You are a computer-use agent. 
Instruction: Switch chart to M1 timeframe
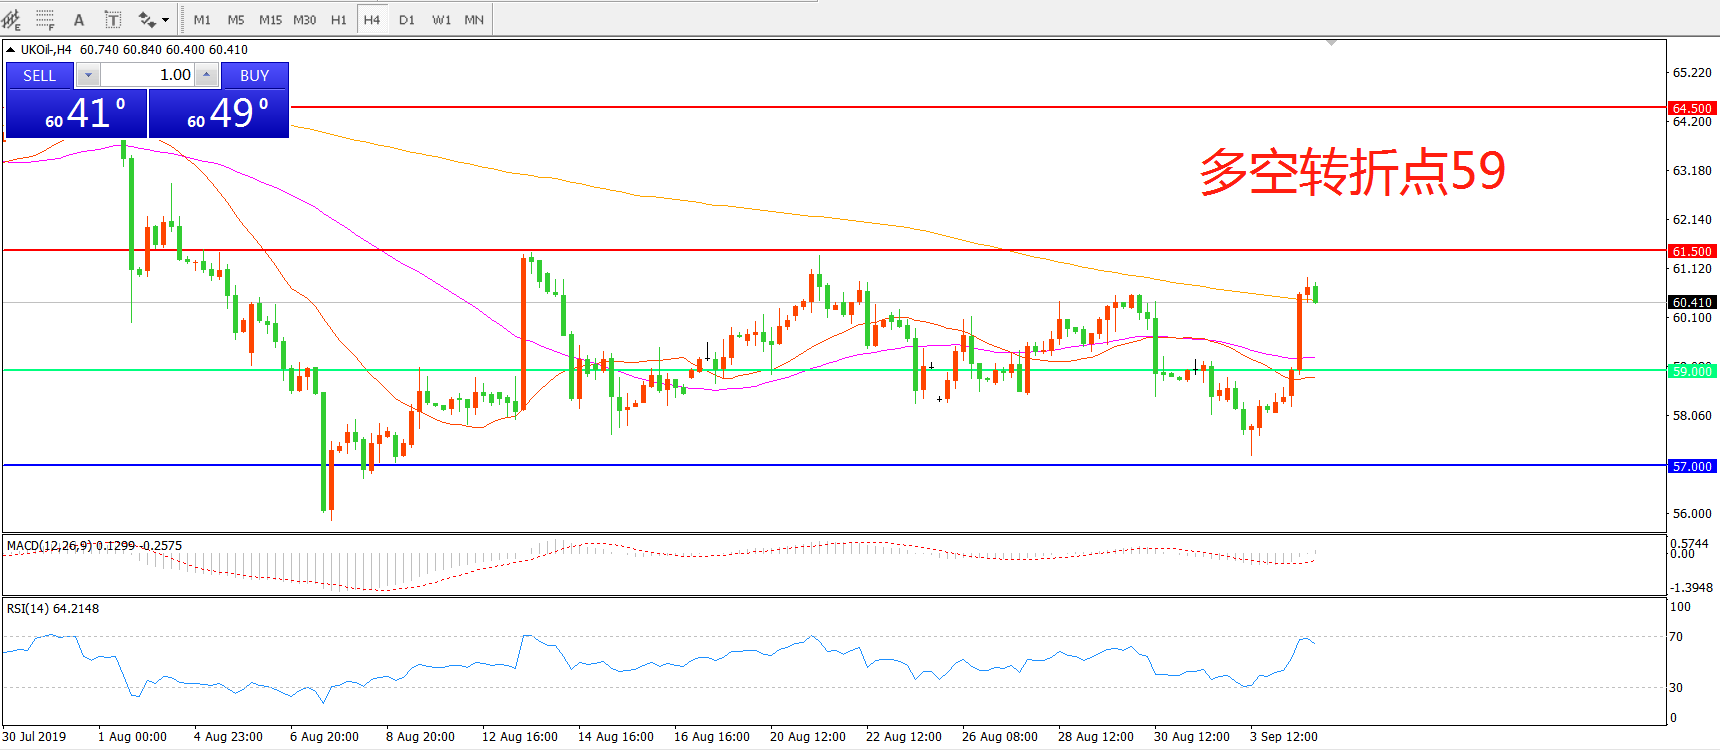point(202,19)
